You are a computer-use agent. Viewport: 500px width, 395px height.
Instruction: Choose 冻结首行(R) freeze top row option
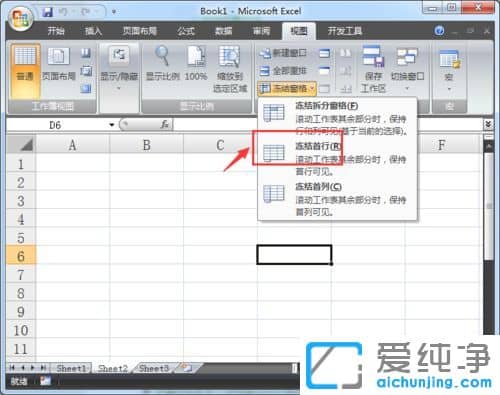(x=337, y=158)
